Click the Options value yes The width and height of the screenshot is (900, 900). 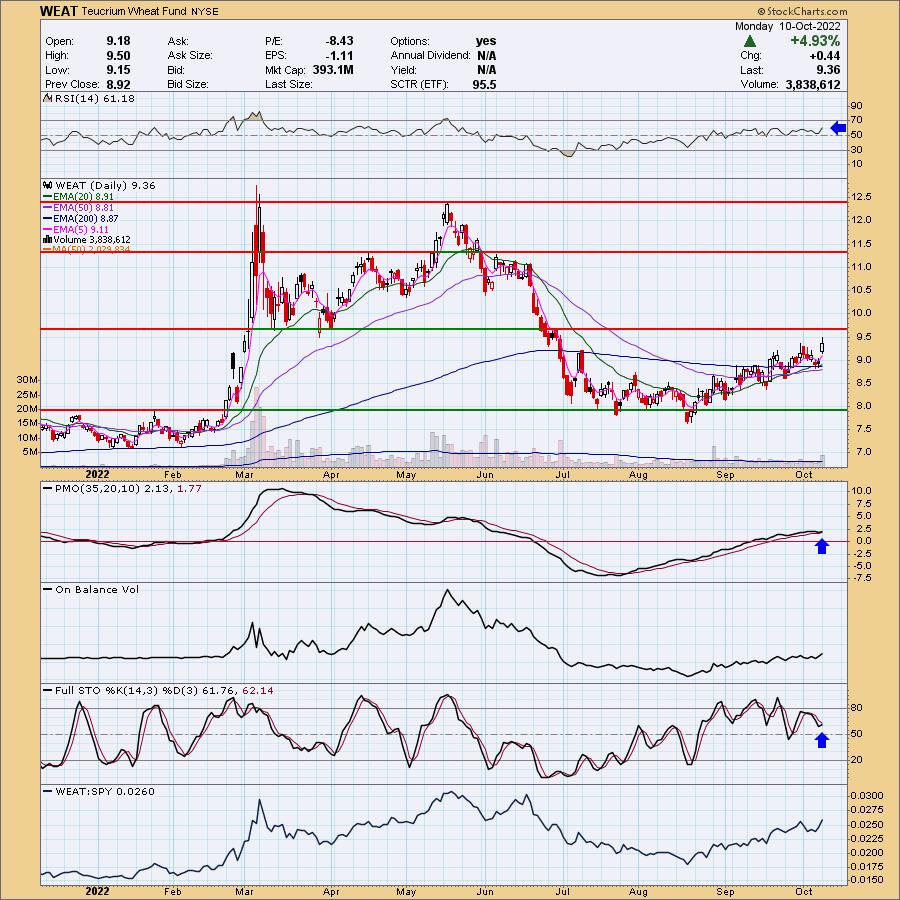tap(486, 41)
